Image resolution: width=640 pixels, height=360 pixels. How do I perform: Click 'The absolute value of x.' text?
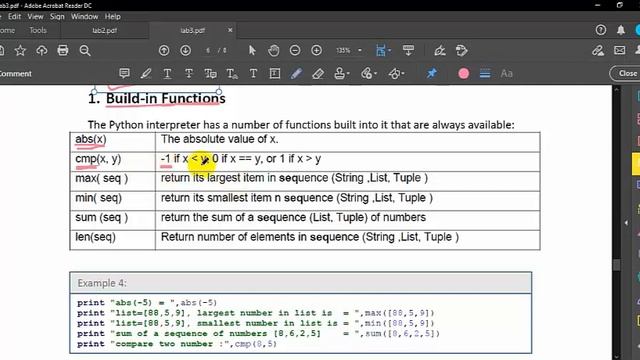click(220, 139)
